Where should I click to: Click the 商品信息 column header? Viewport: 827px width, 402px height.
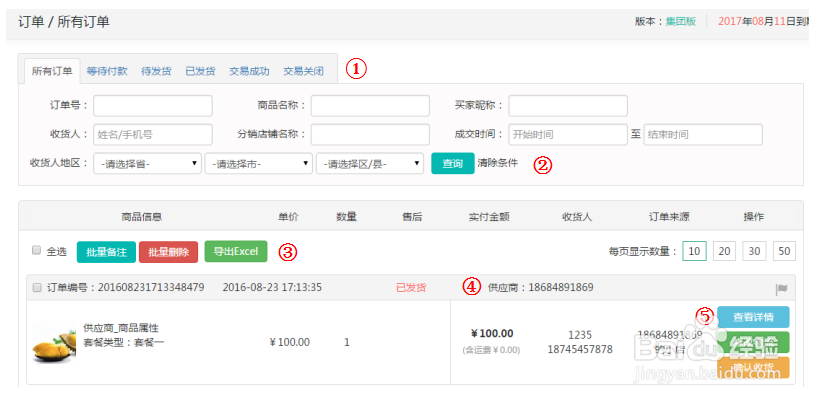pos(141,217)
